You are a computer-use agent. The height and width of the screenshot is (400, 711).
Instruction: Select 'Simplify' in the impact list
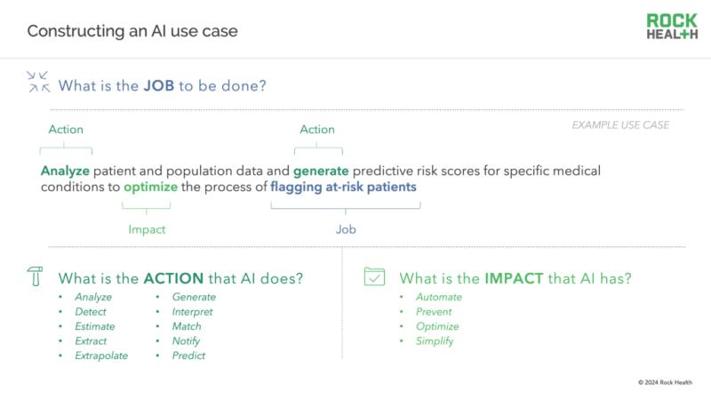coord(434,341)
